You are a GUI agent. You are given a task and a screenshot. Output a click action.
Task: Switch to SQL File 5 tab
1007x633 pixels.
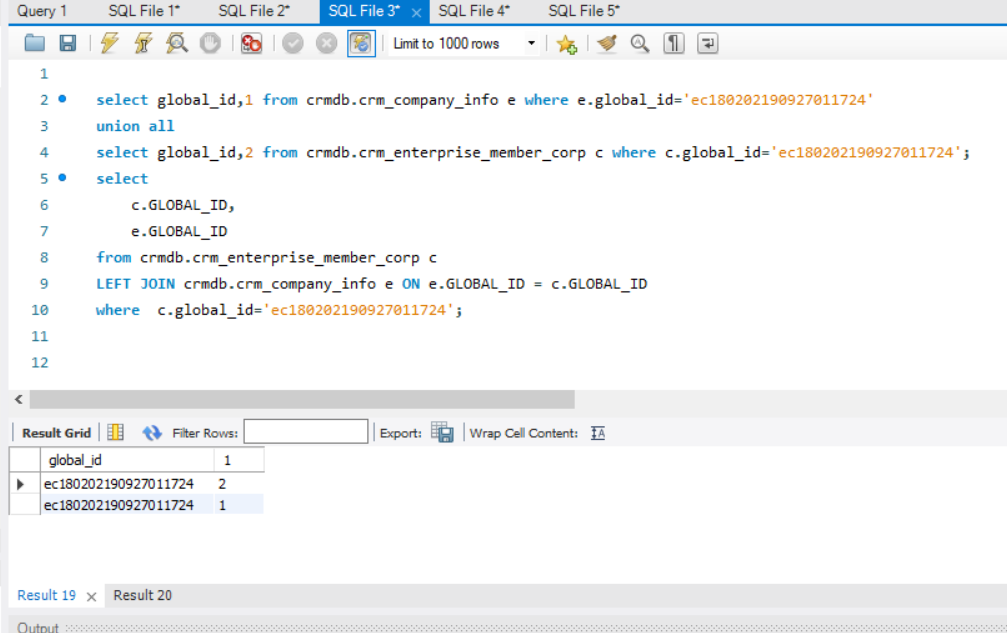[584, 11]
